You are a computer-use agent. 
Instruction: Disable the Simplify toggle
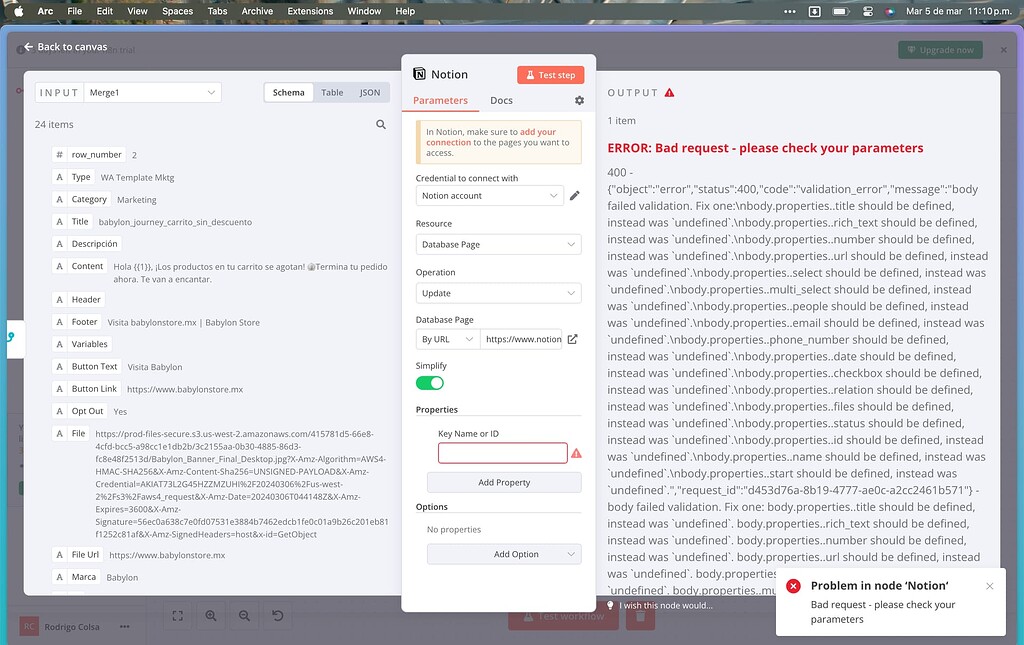429,382
